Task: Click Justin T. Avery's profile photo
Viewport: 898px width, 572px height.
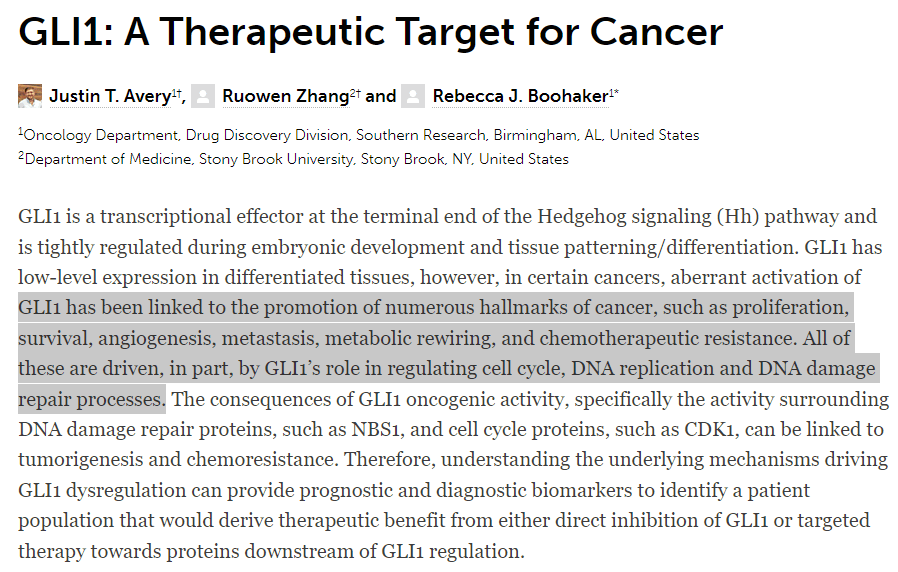Action: tap(30, 96)
